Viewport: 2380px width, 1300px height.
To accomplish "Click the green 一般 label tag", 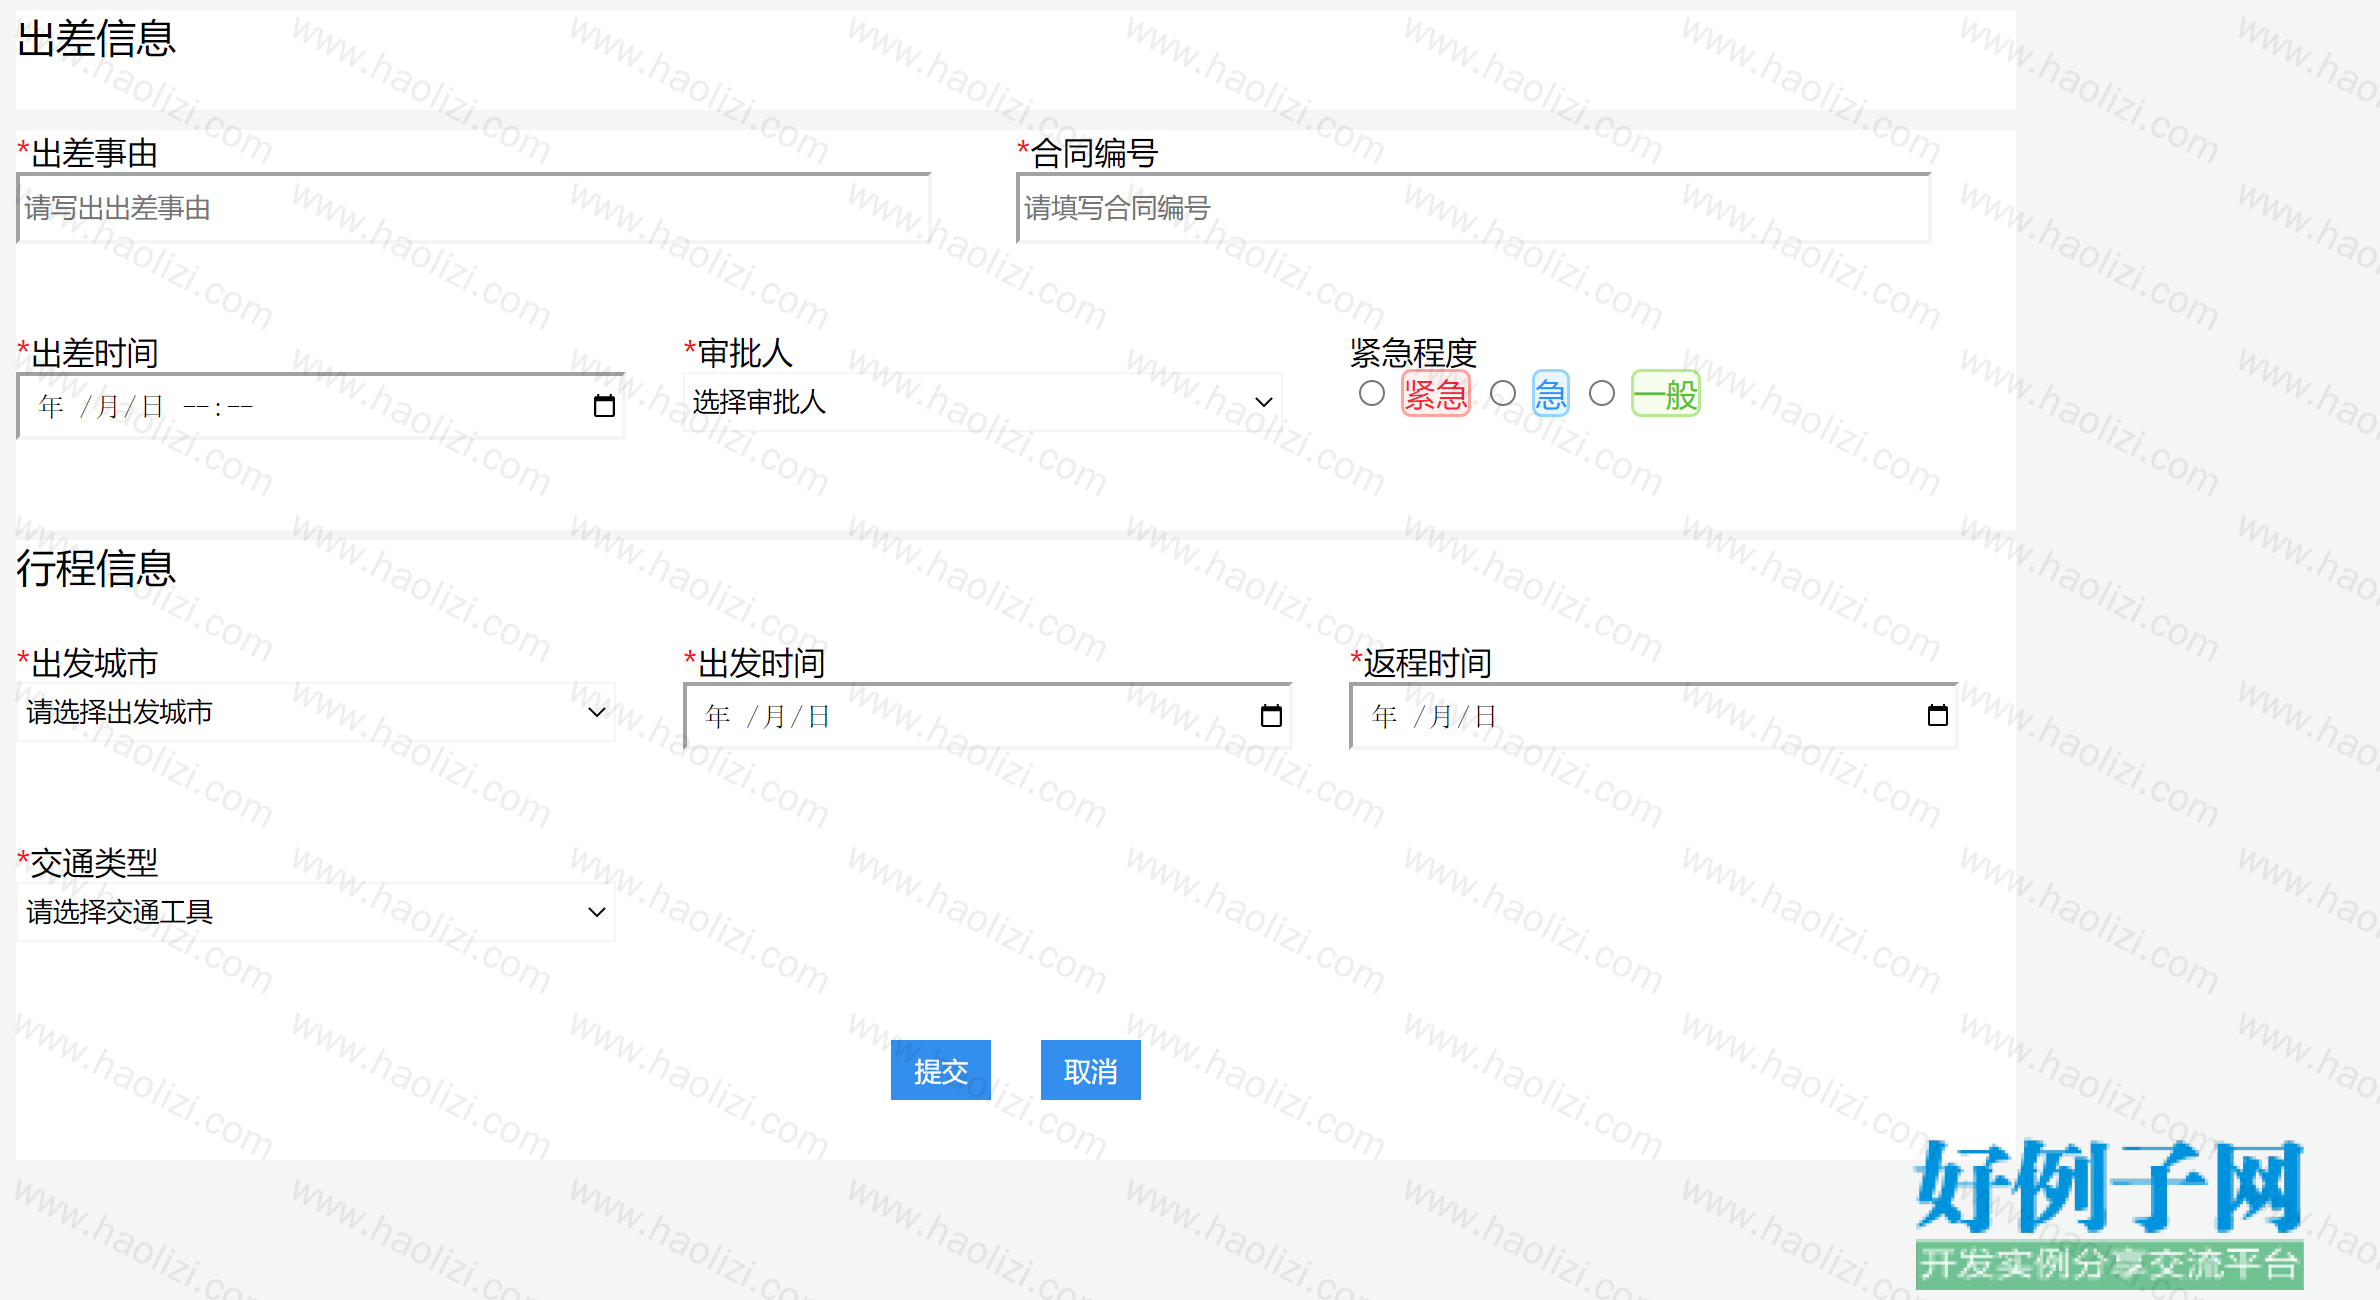I will coord(1666,394).
